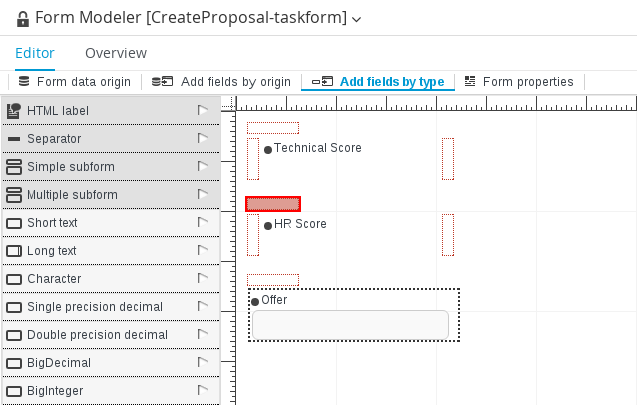Click the Separator field type icon
Screen dimensions: 637x405
pos(14,139)
